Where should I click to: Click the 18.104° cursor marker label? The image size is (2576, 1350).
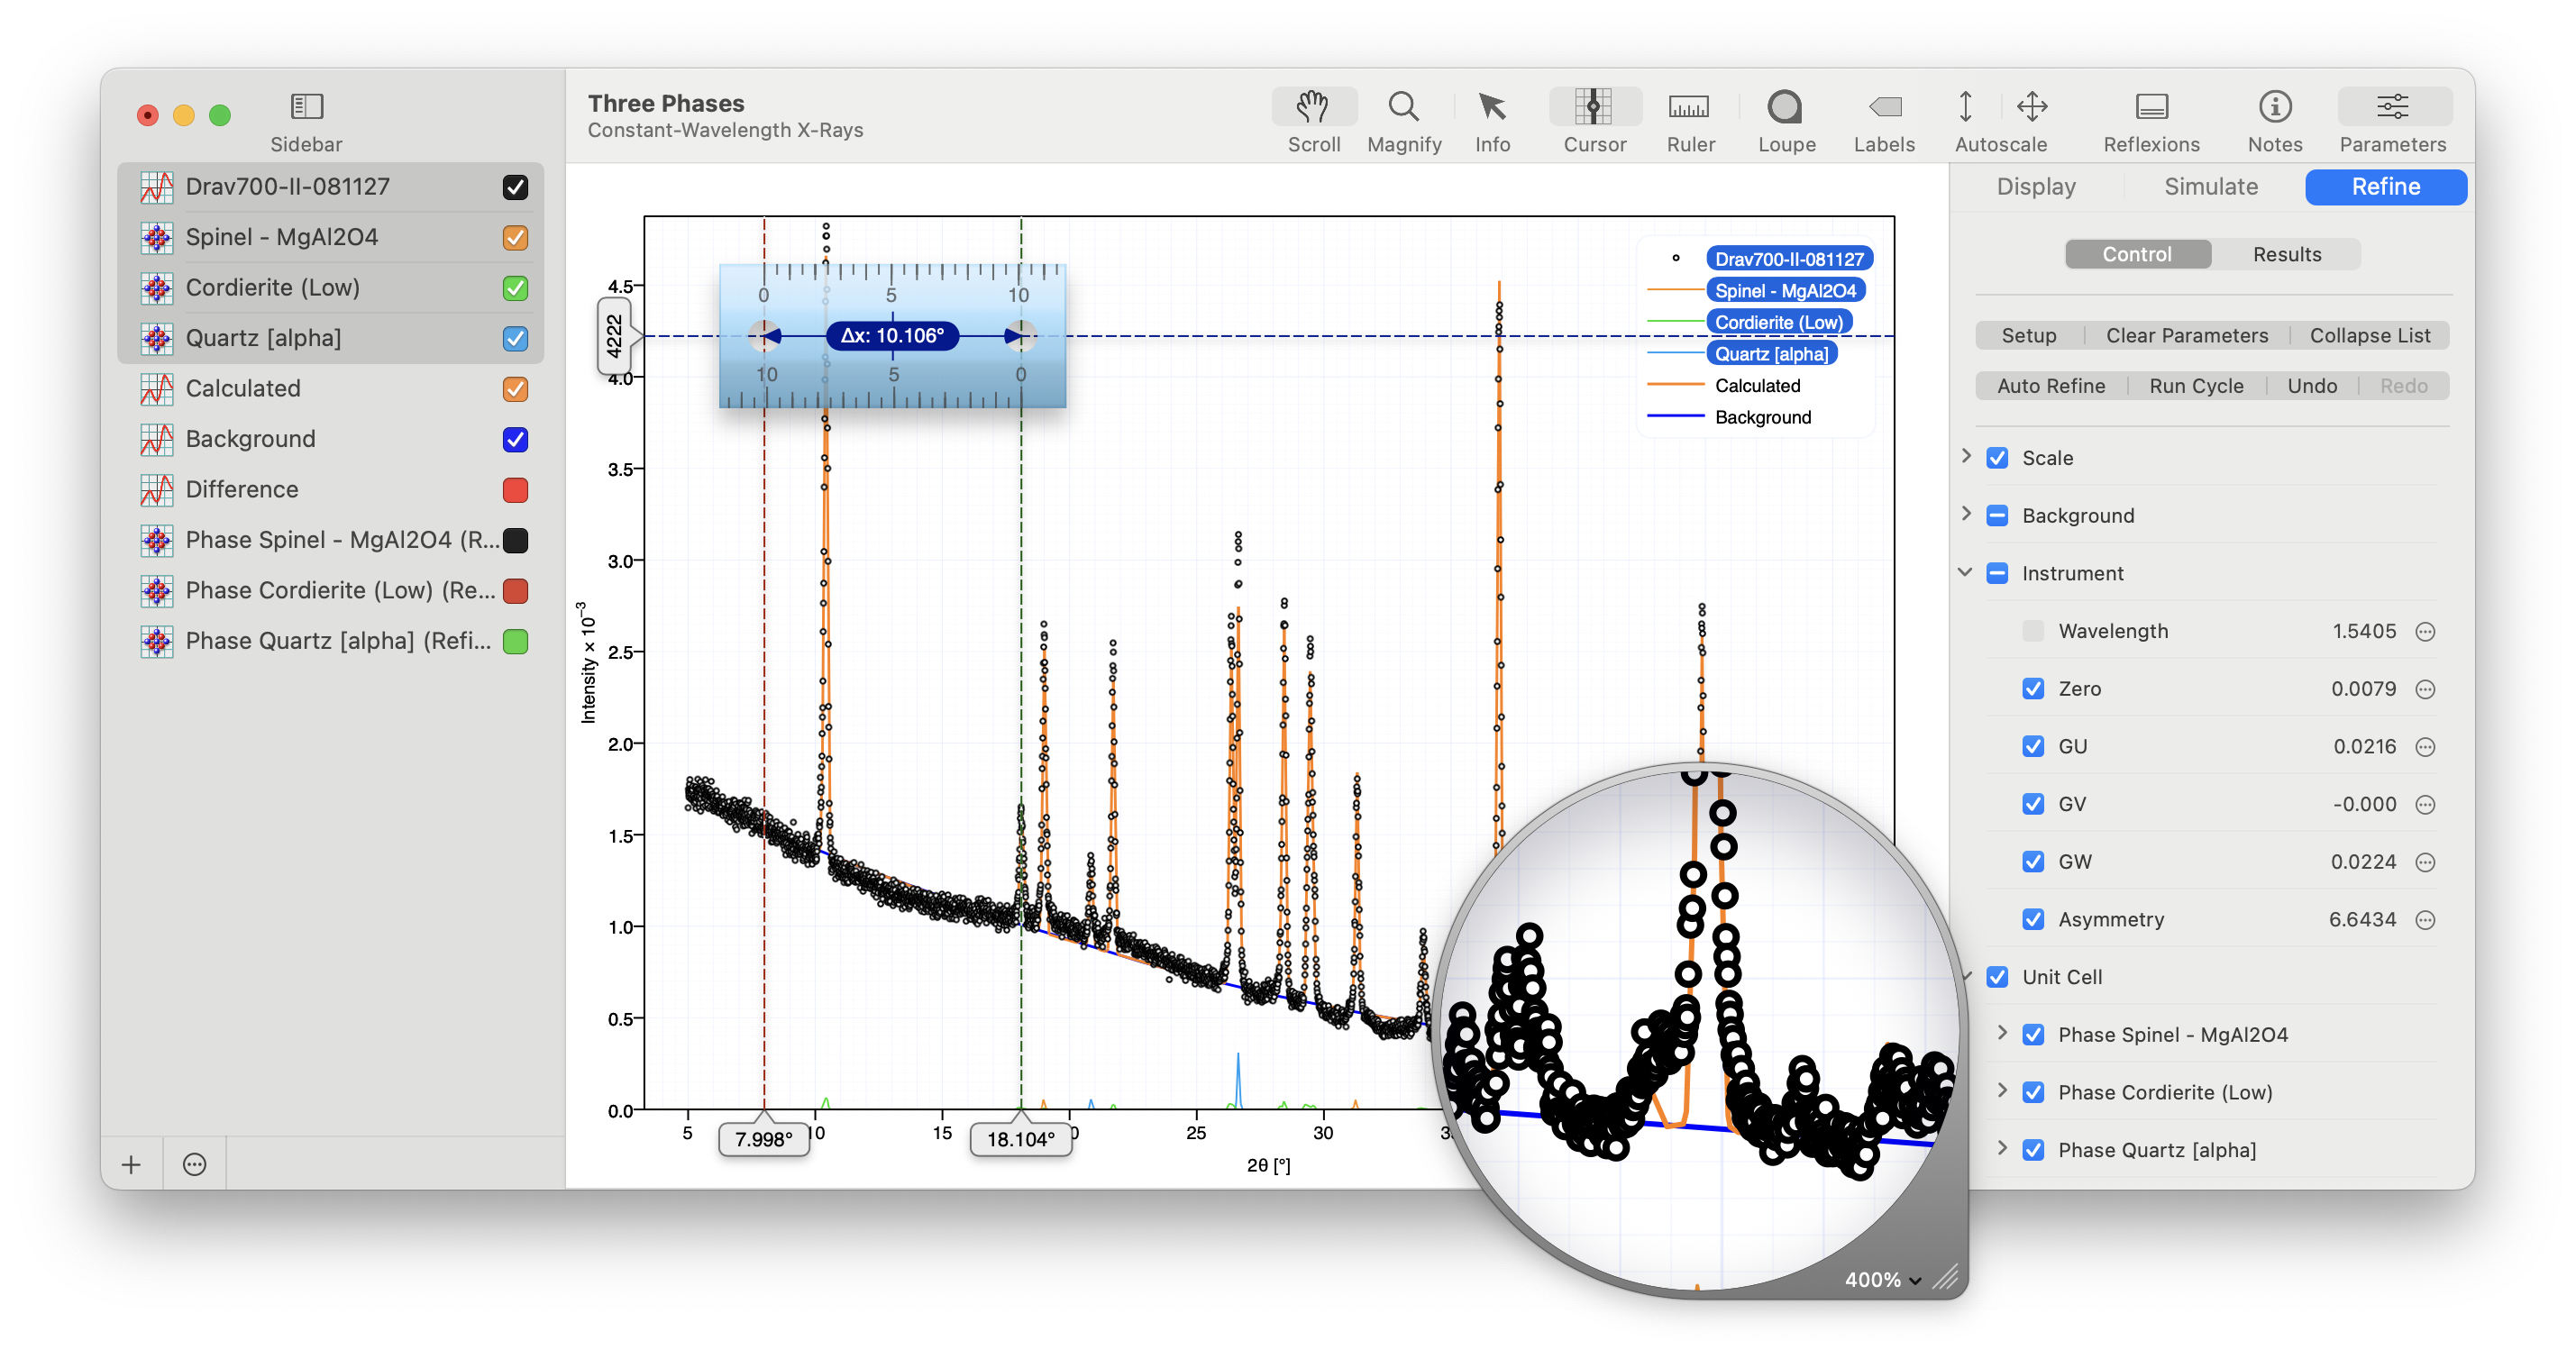click(x=1020, y=1139)
